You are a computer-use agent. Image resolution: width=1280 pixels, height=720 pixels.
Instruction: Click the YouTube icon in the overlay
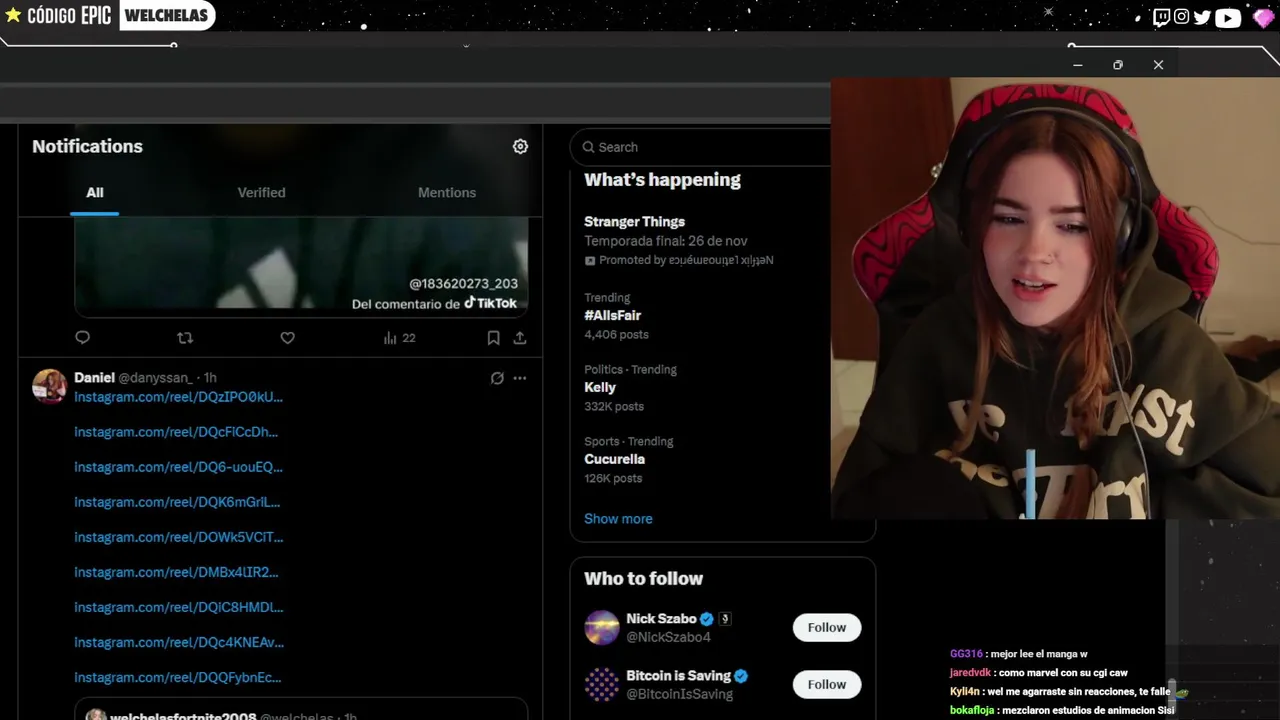click(1228, 17)
